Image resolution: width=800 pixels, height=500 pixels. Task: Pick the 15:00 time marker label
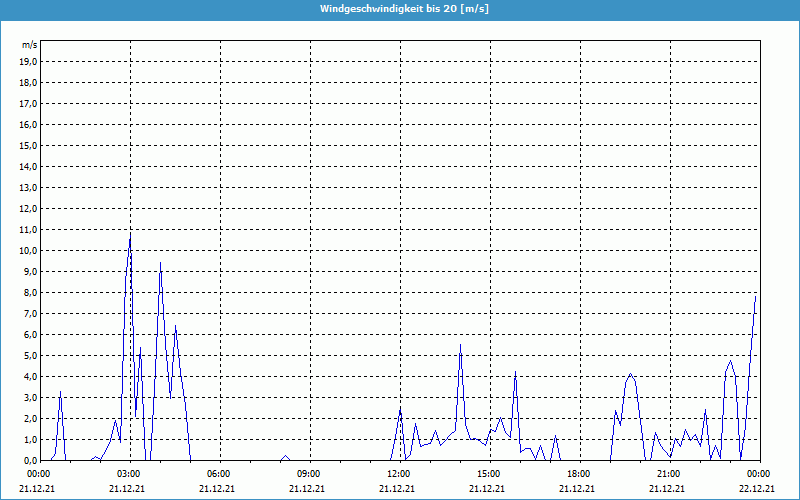tap(488, 473)
